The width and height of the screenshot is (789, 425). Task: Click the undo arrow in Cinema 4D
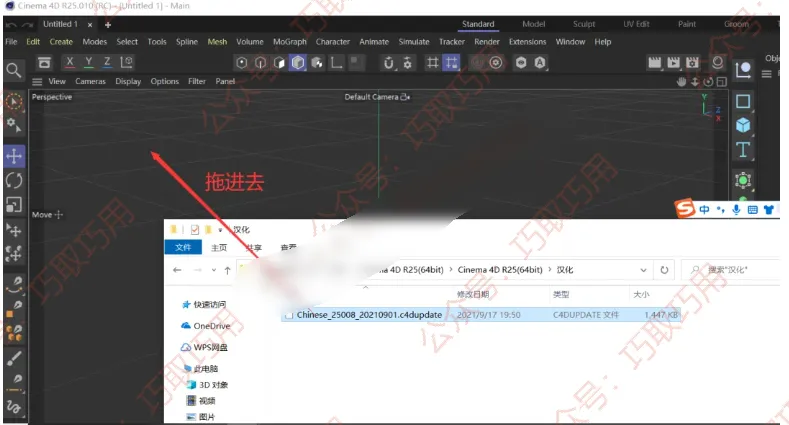(x=12, y=25)
